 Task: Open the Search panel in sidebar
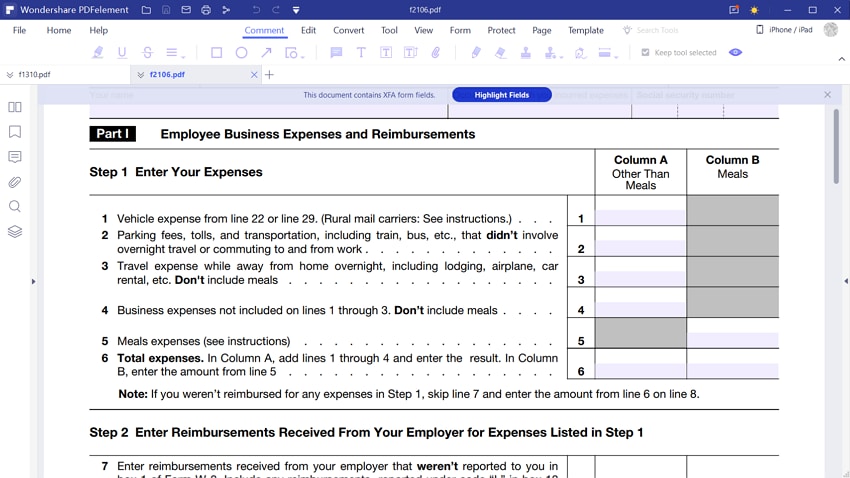tap(15, 206)
